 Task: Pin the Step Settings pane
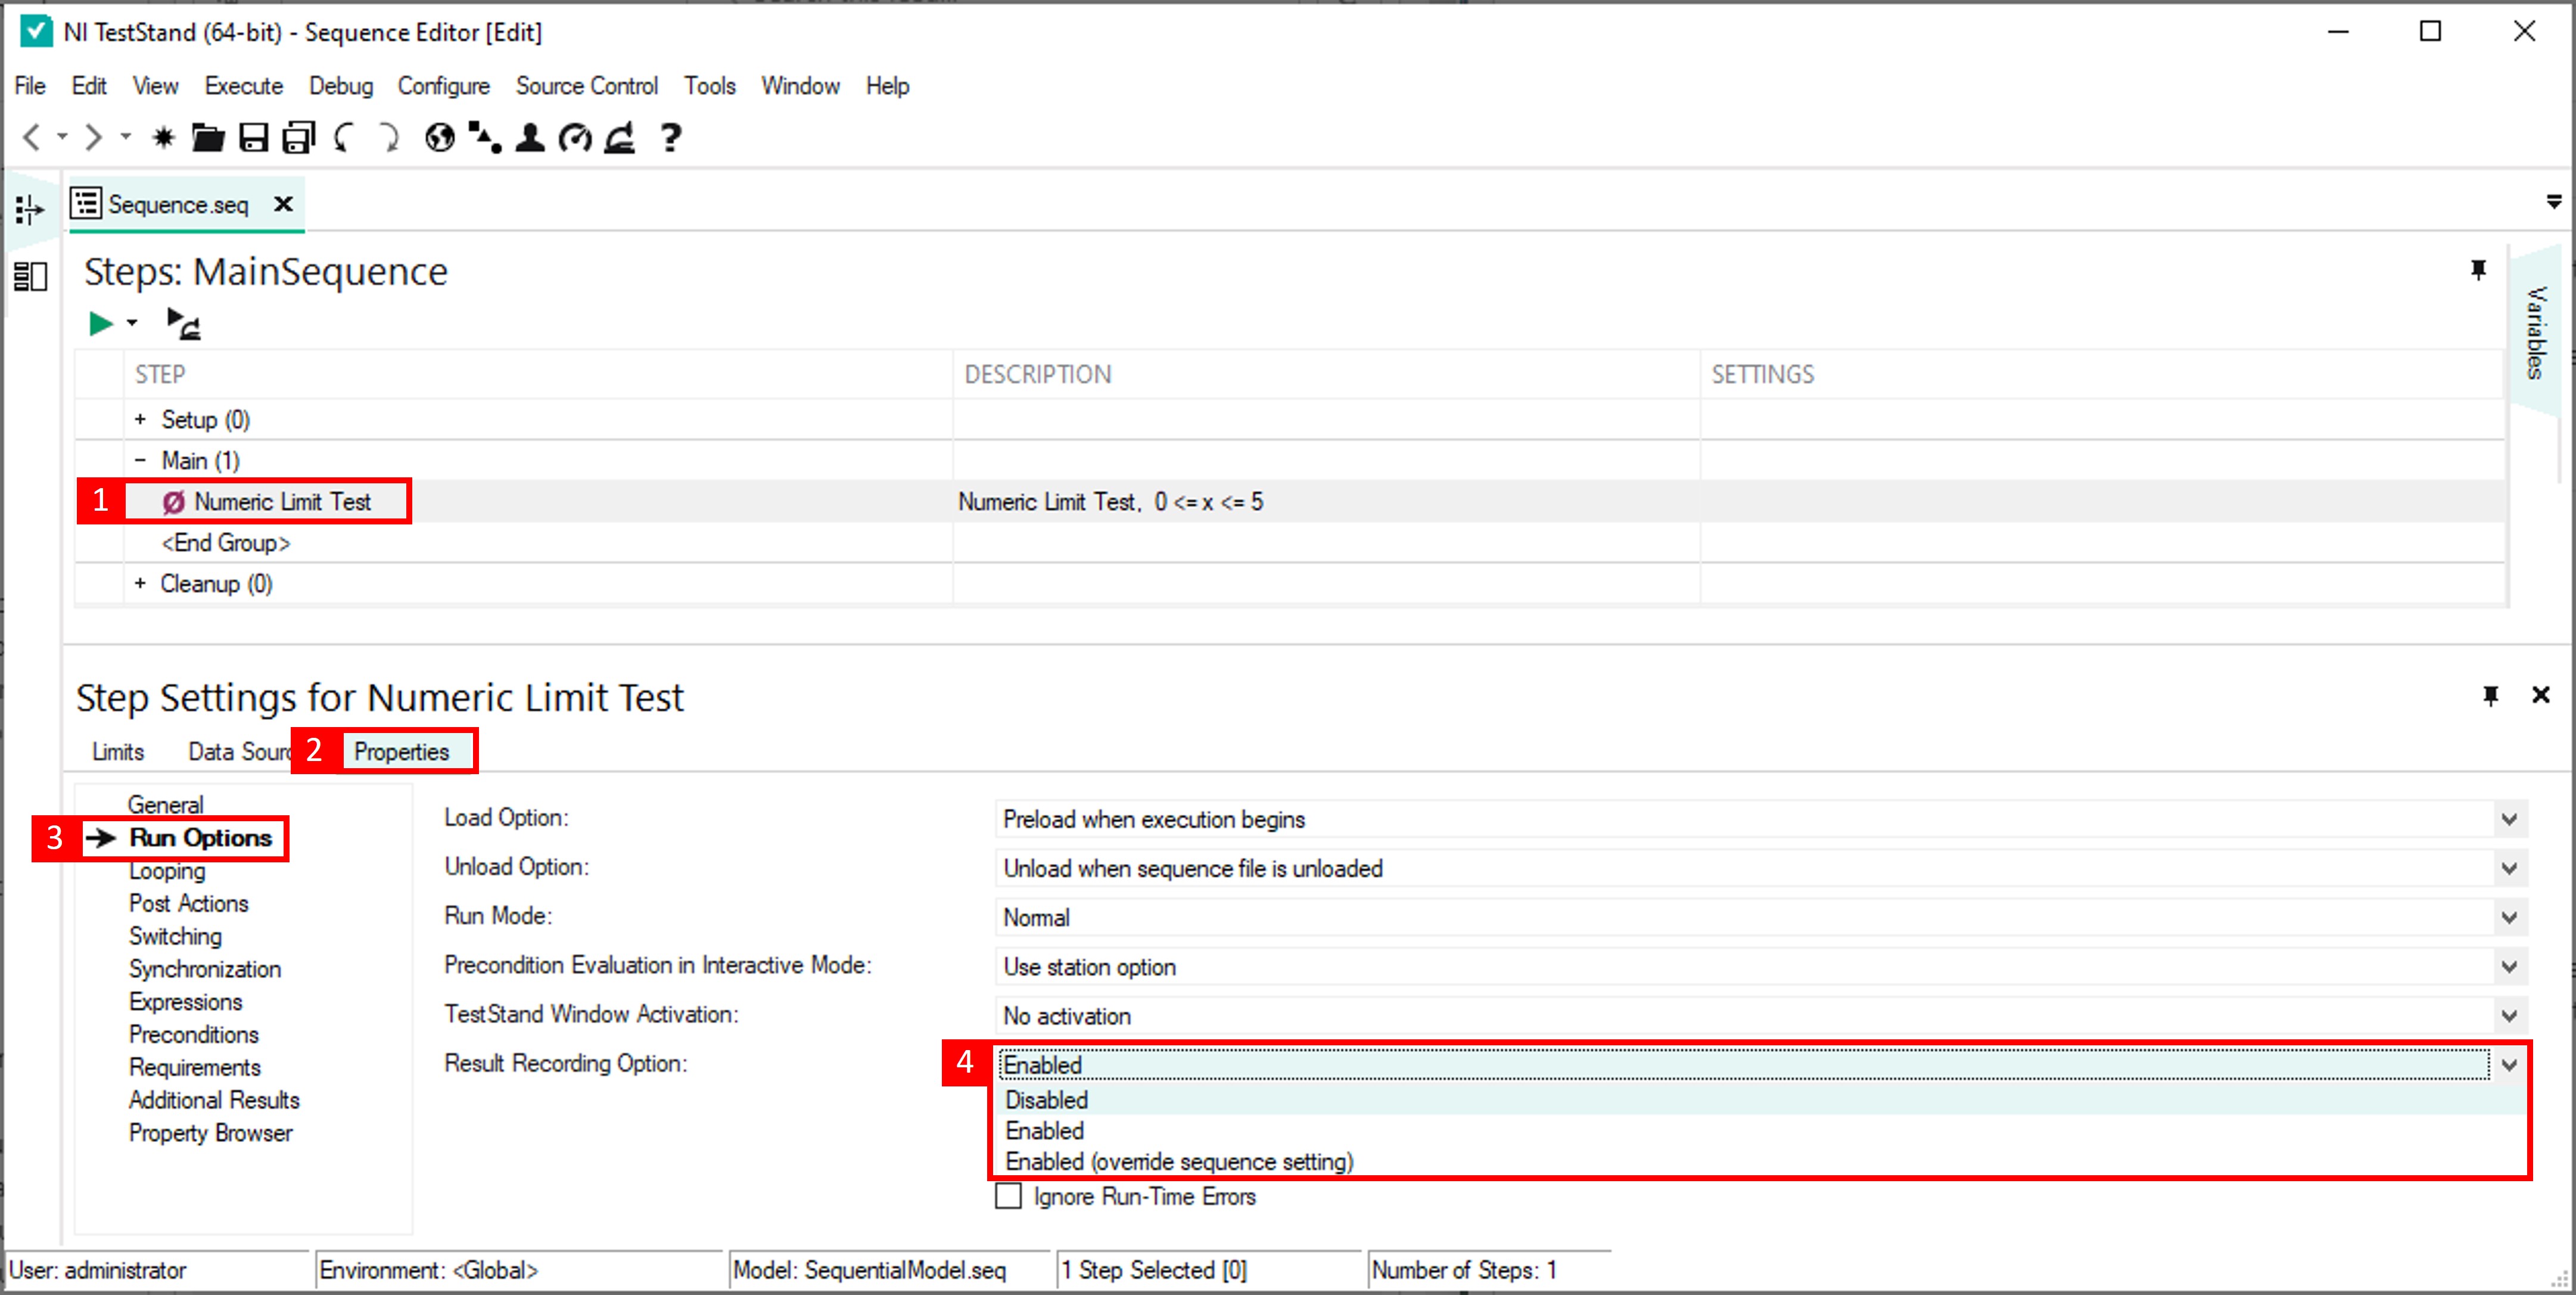[x=2491, y=695]
